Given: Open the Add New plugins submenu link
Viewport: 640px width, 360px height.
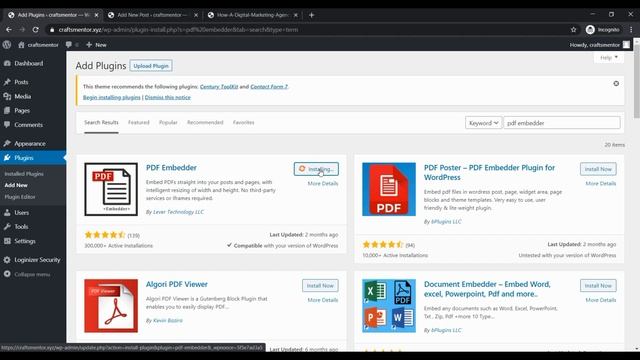Looking at the screenshot, I should pyautogui.click(x=16, y=185).
